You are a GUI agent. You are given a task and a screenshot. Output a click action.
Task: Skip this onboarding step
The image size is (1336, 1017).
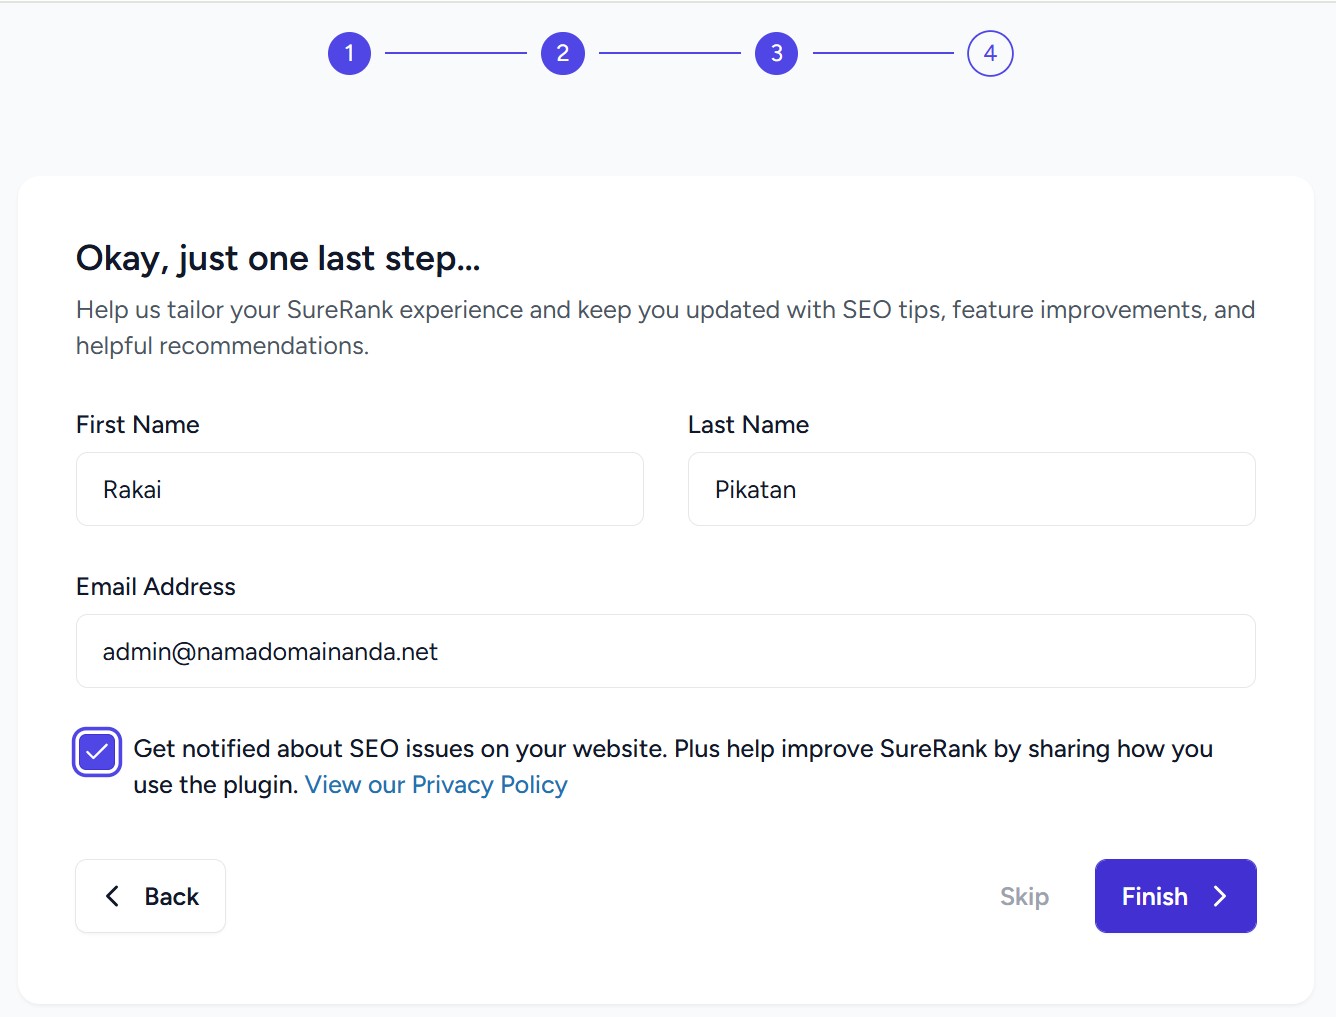click(1024, 896)
